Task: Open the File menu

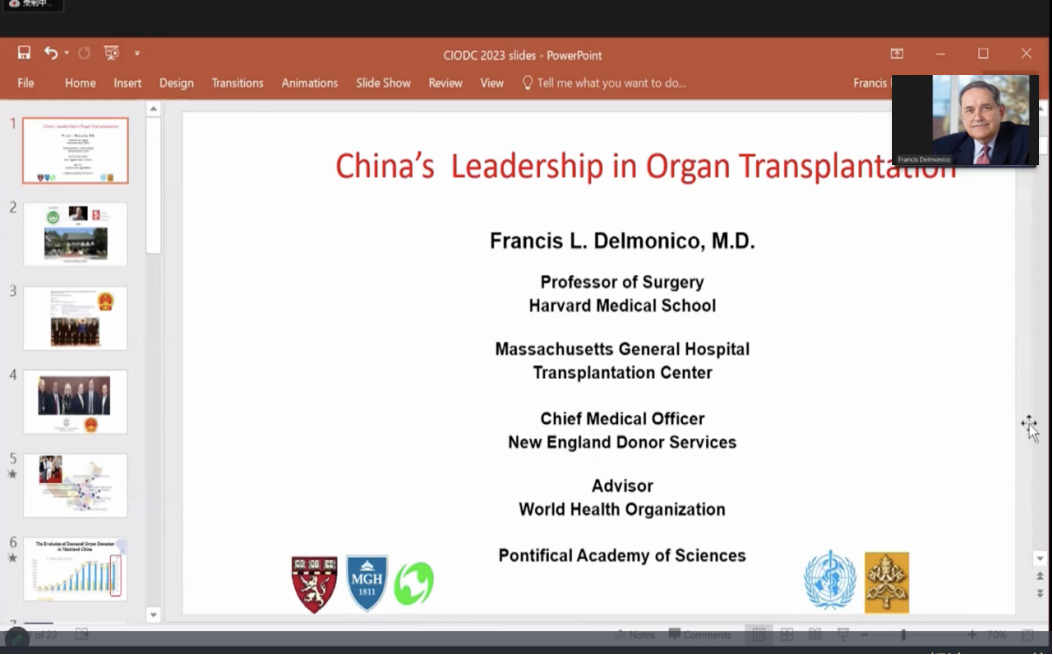Action: tap(26, 83)
